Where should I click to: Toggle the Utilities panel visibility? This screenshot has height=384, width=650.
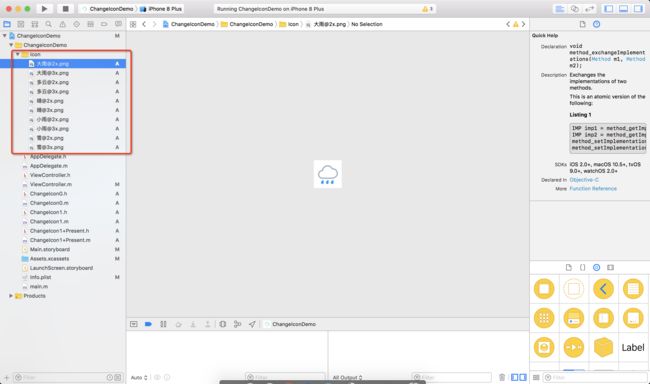pyautogui.click(x=638, y=9)
